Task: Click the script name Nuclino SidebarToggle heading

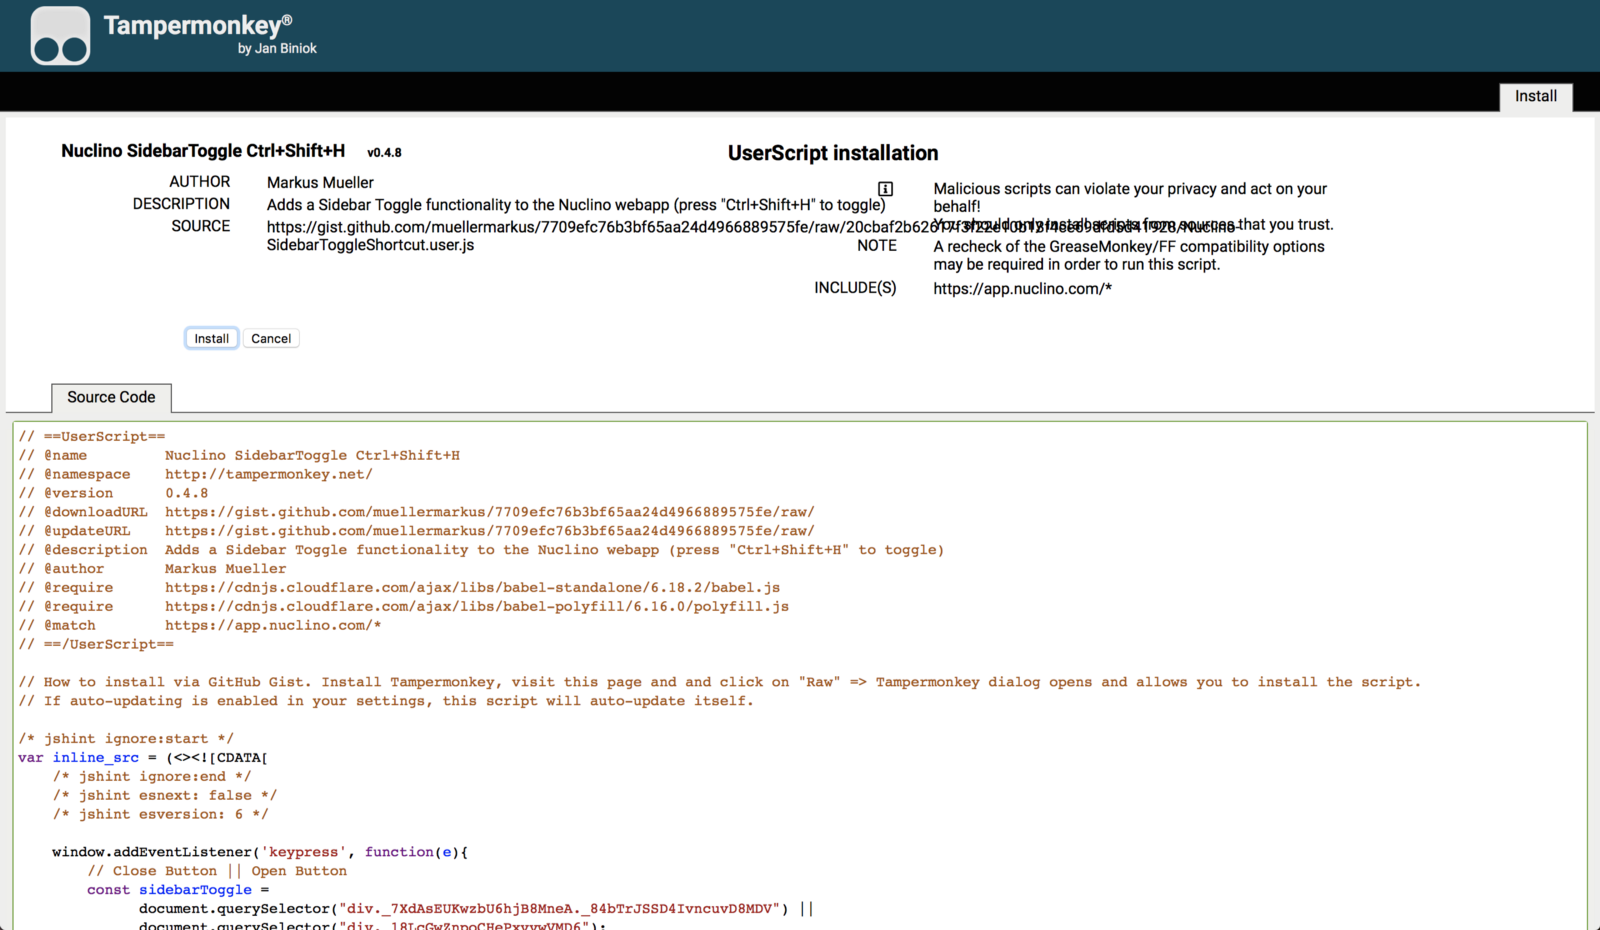Action: (x=203, y=151)
